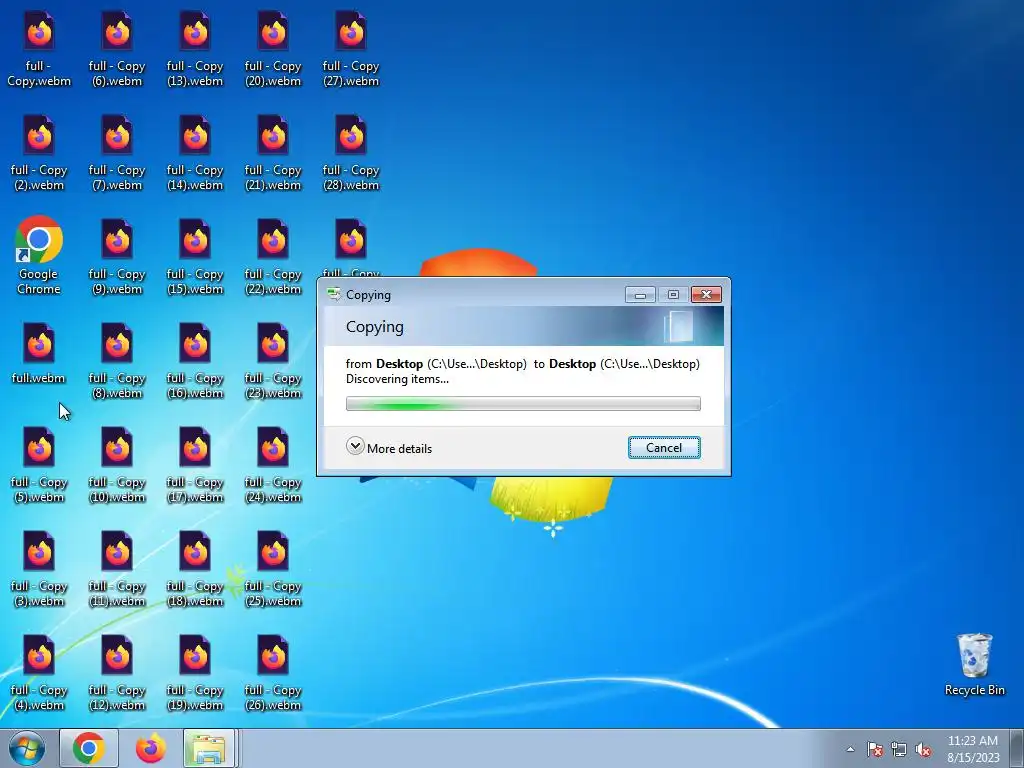This screenshot has width=1024, height=768.
Task: Select full - Copy (12).webm icon
Action: 117,673
